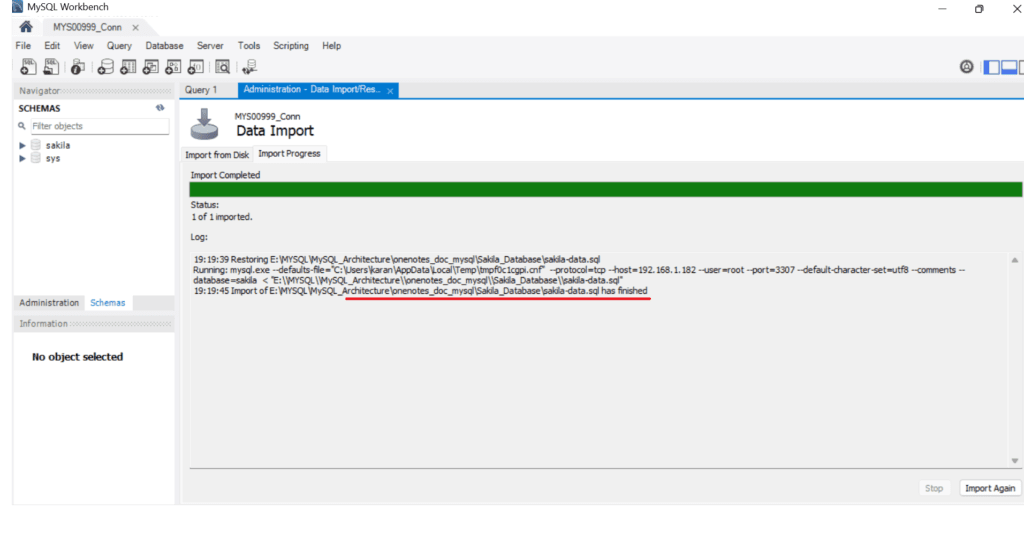Click the Home screen icon
The image size is (1024, 535).
tap(26, 27)
